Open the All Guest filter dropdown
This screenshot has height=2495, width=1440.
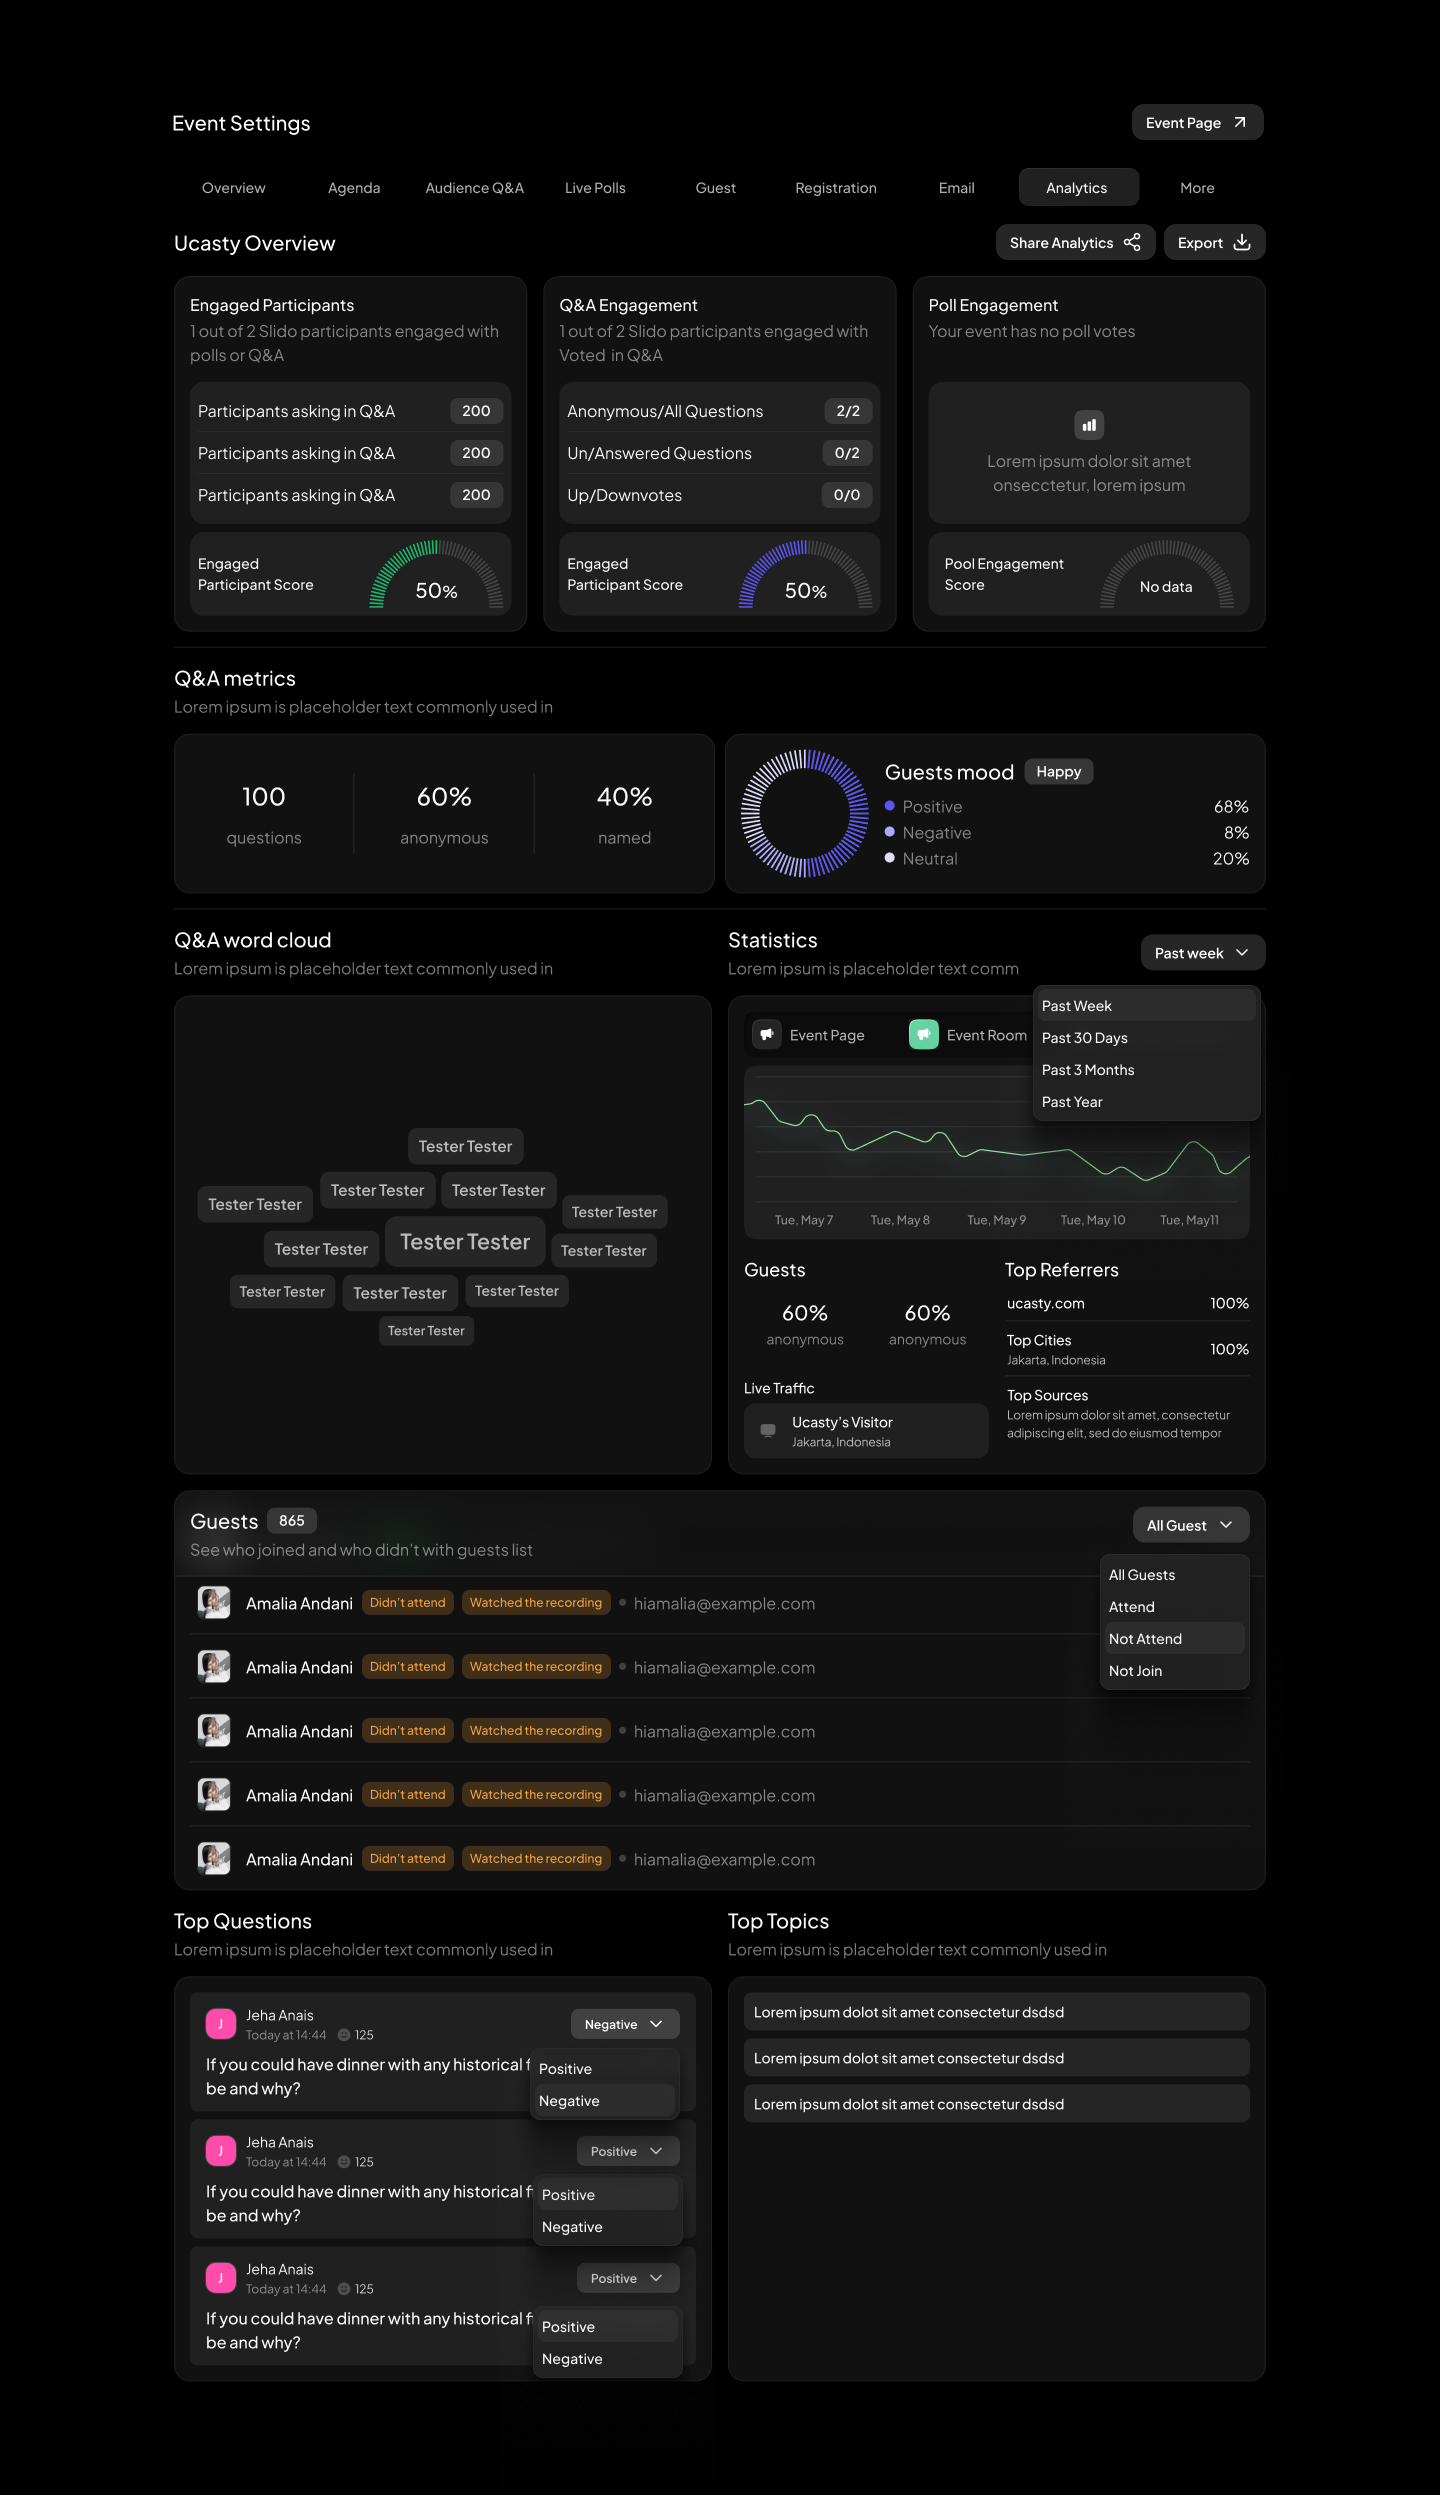coord(1191,1524)
